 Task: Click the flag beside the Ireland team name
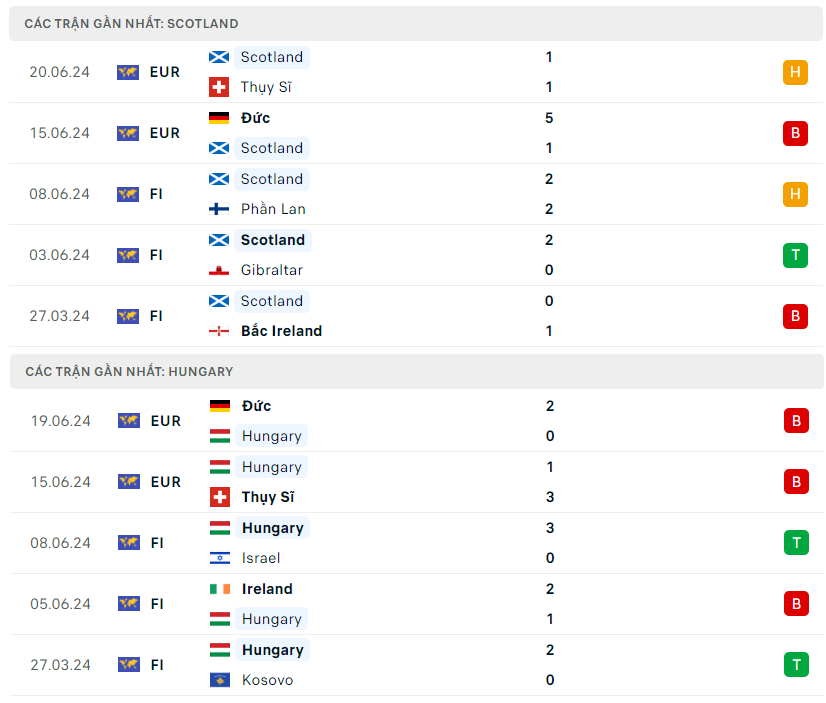(219, 589)
